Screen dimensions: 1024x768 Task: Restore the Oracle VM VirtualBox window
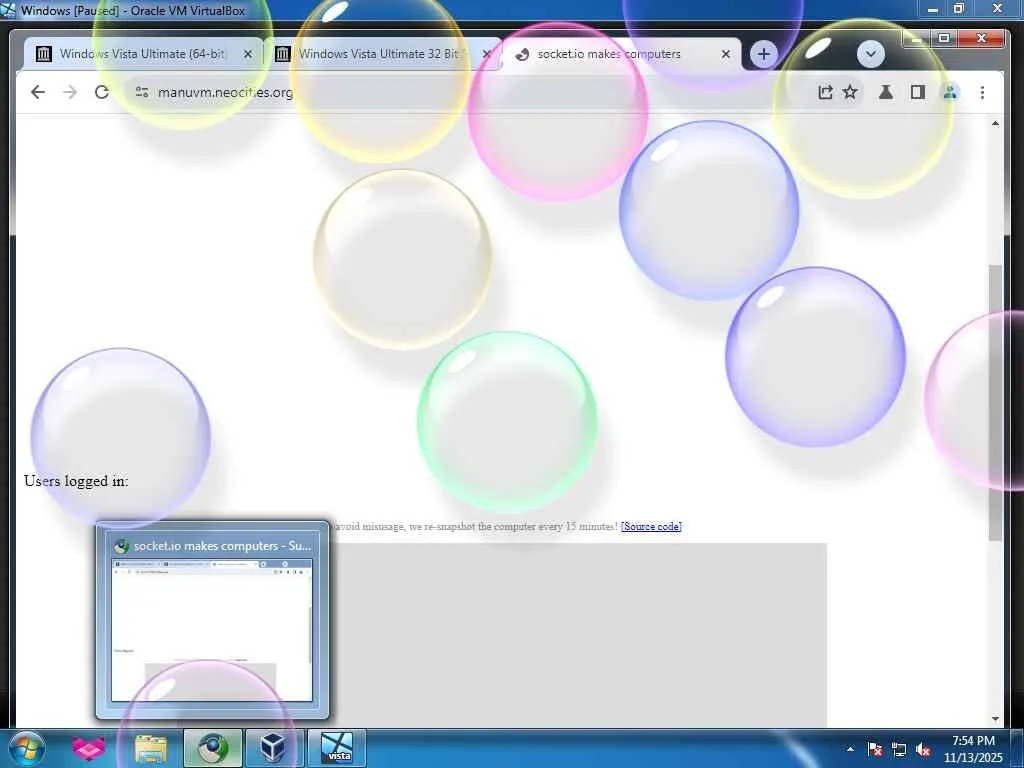click(x=959, y=9)
